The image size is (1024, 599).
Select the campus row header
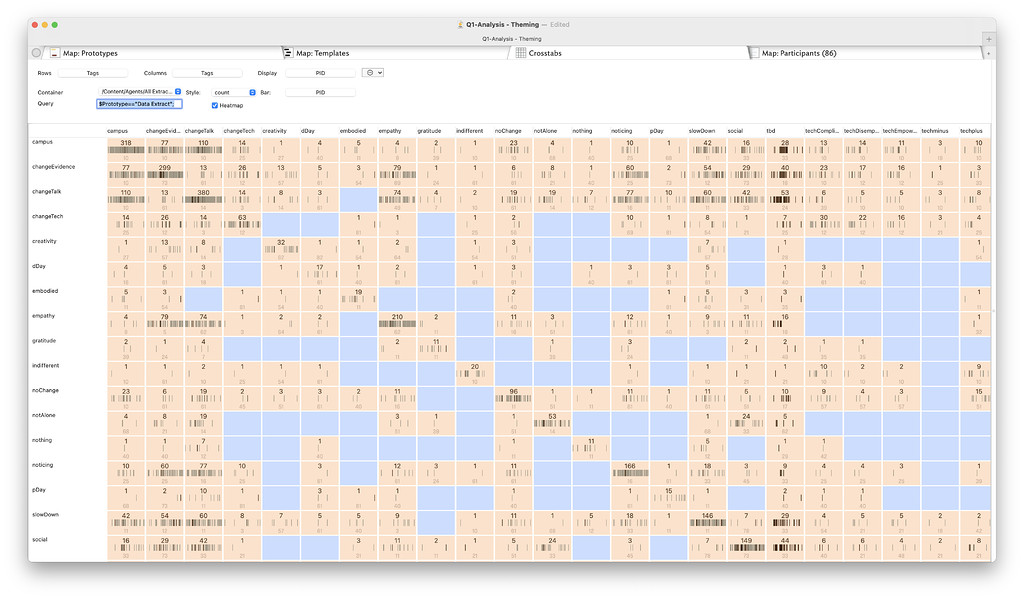point(42,141)
